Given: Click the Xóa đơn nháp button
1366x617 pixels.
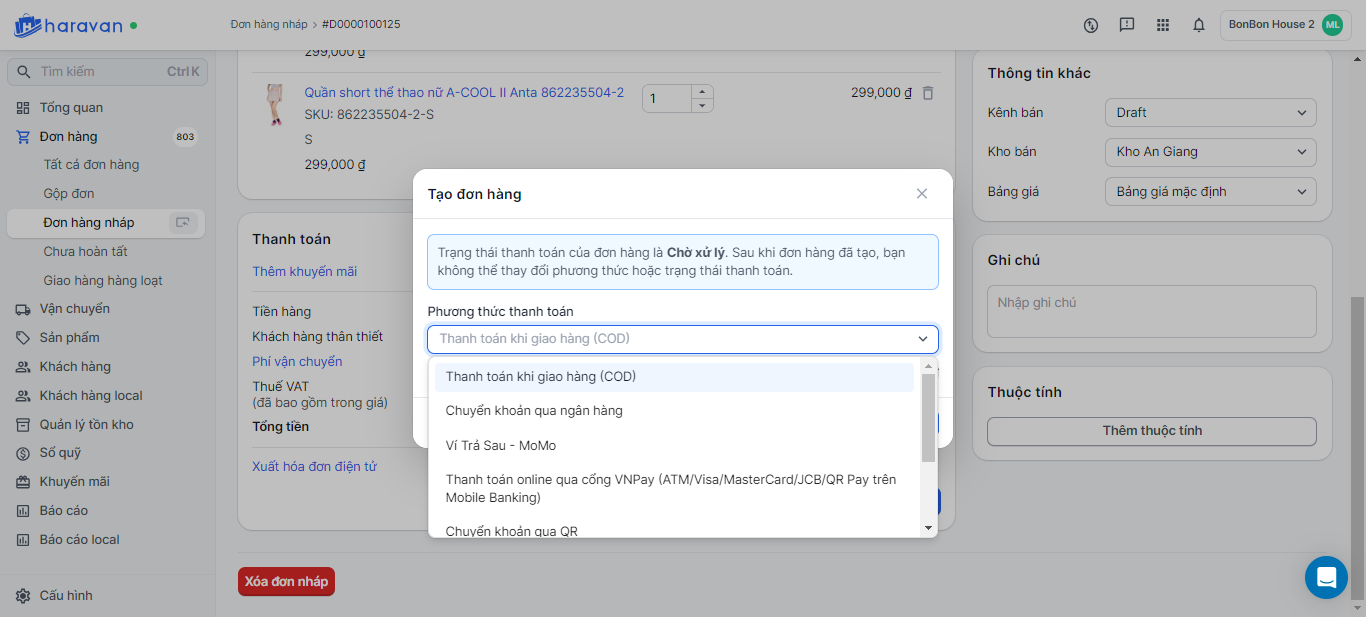Looking at the screenshot, I should pos(286,581).
